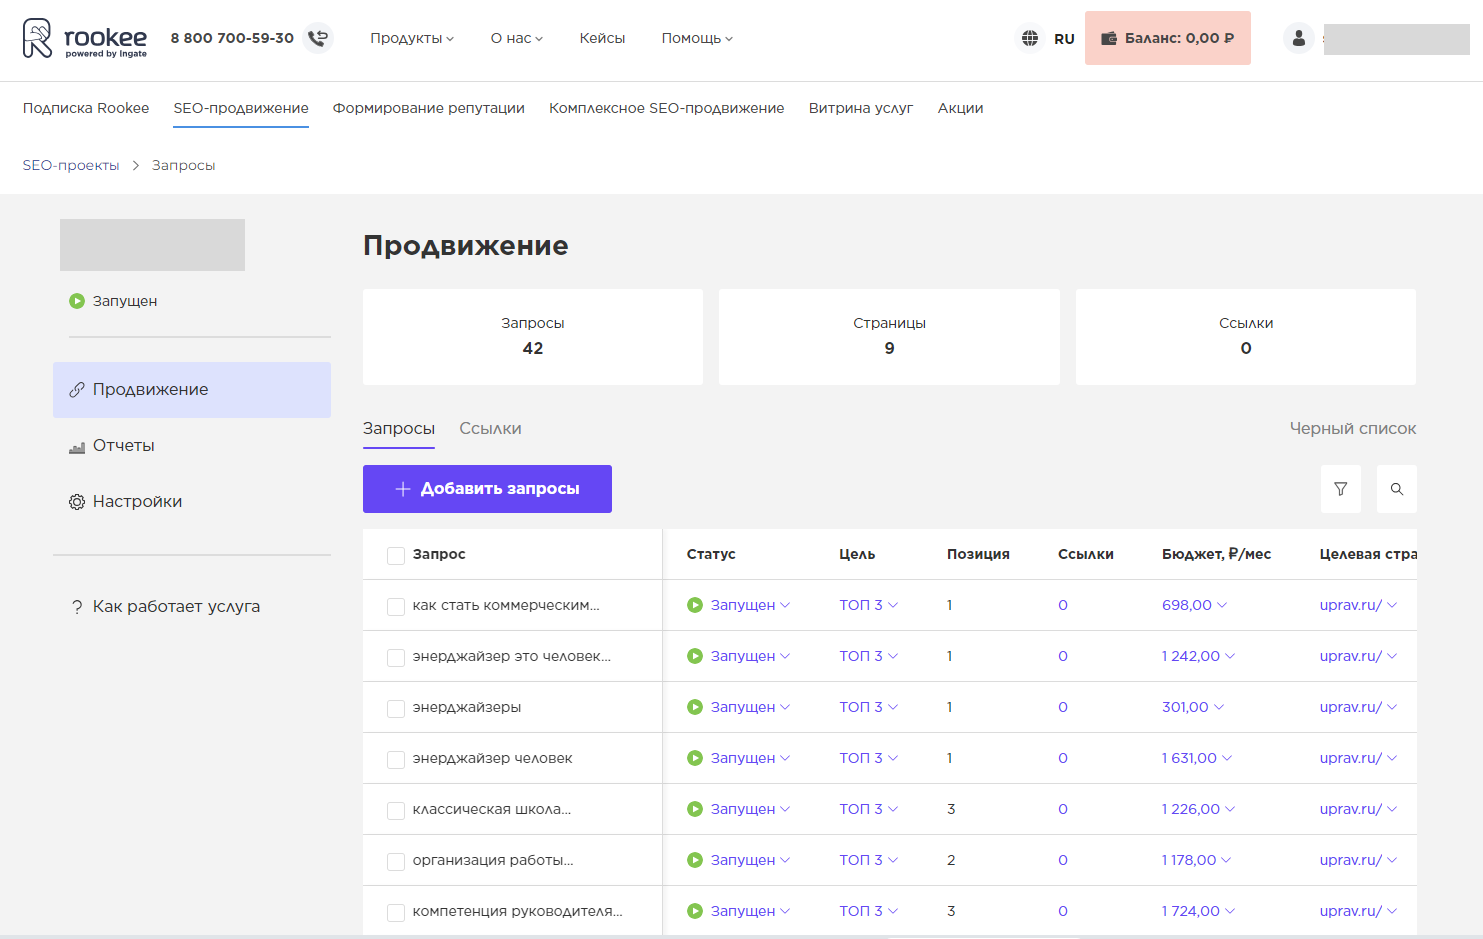Check the checkbox for классическая школа query

(395, 809)
